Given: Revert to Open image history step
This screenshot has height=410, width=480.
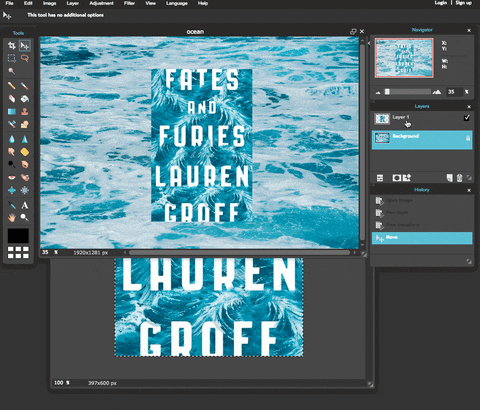Looking at the screenshot, I should pos(422,200).
